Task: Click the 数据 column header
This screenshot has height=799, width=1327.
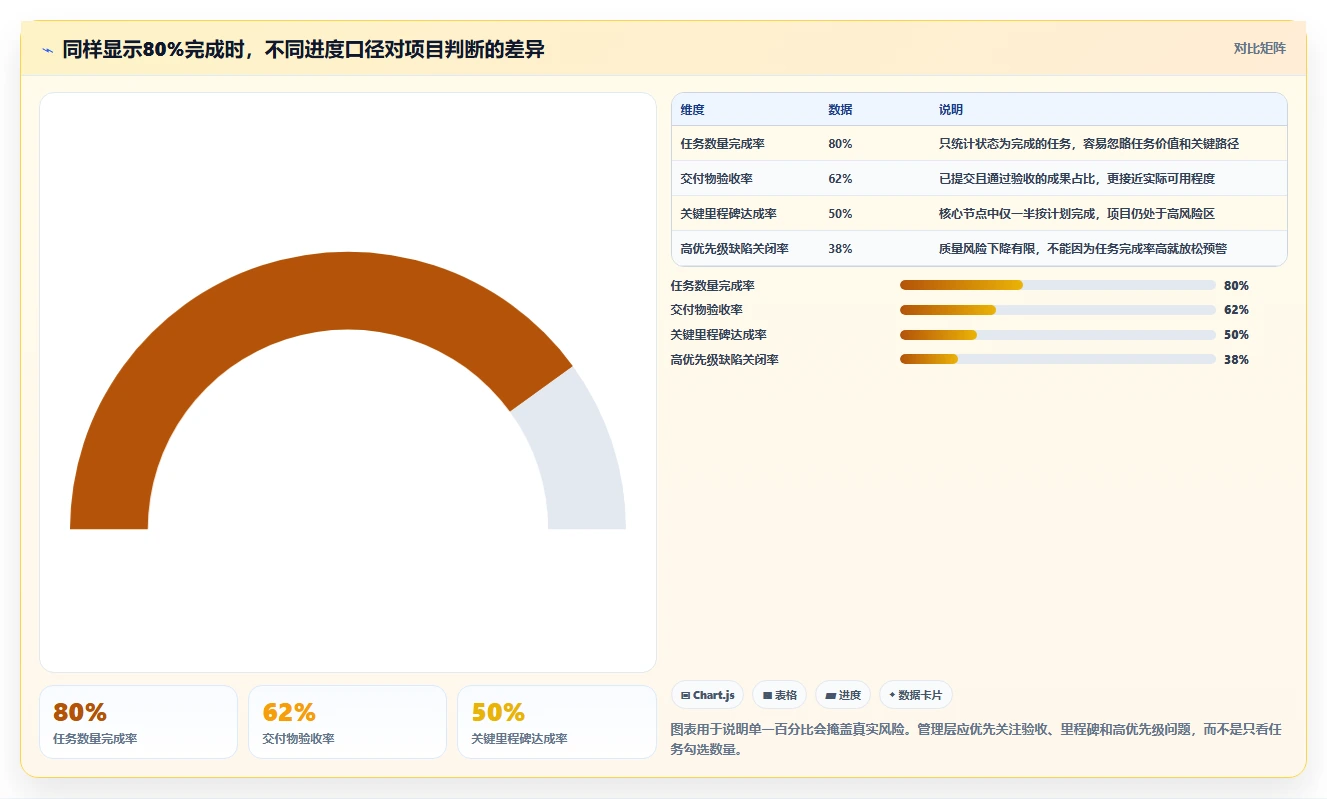Action: click(840, 110)
